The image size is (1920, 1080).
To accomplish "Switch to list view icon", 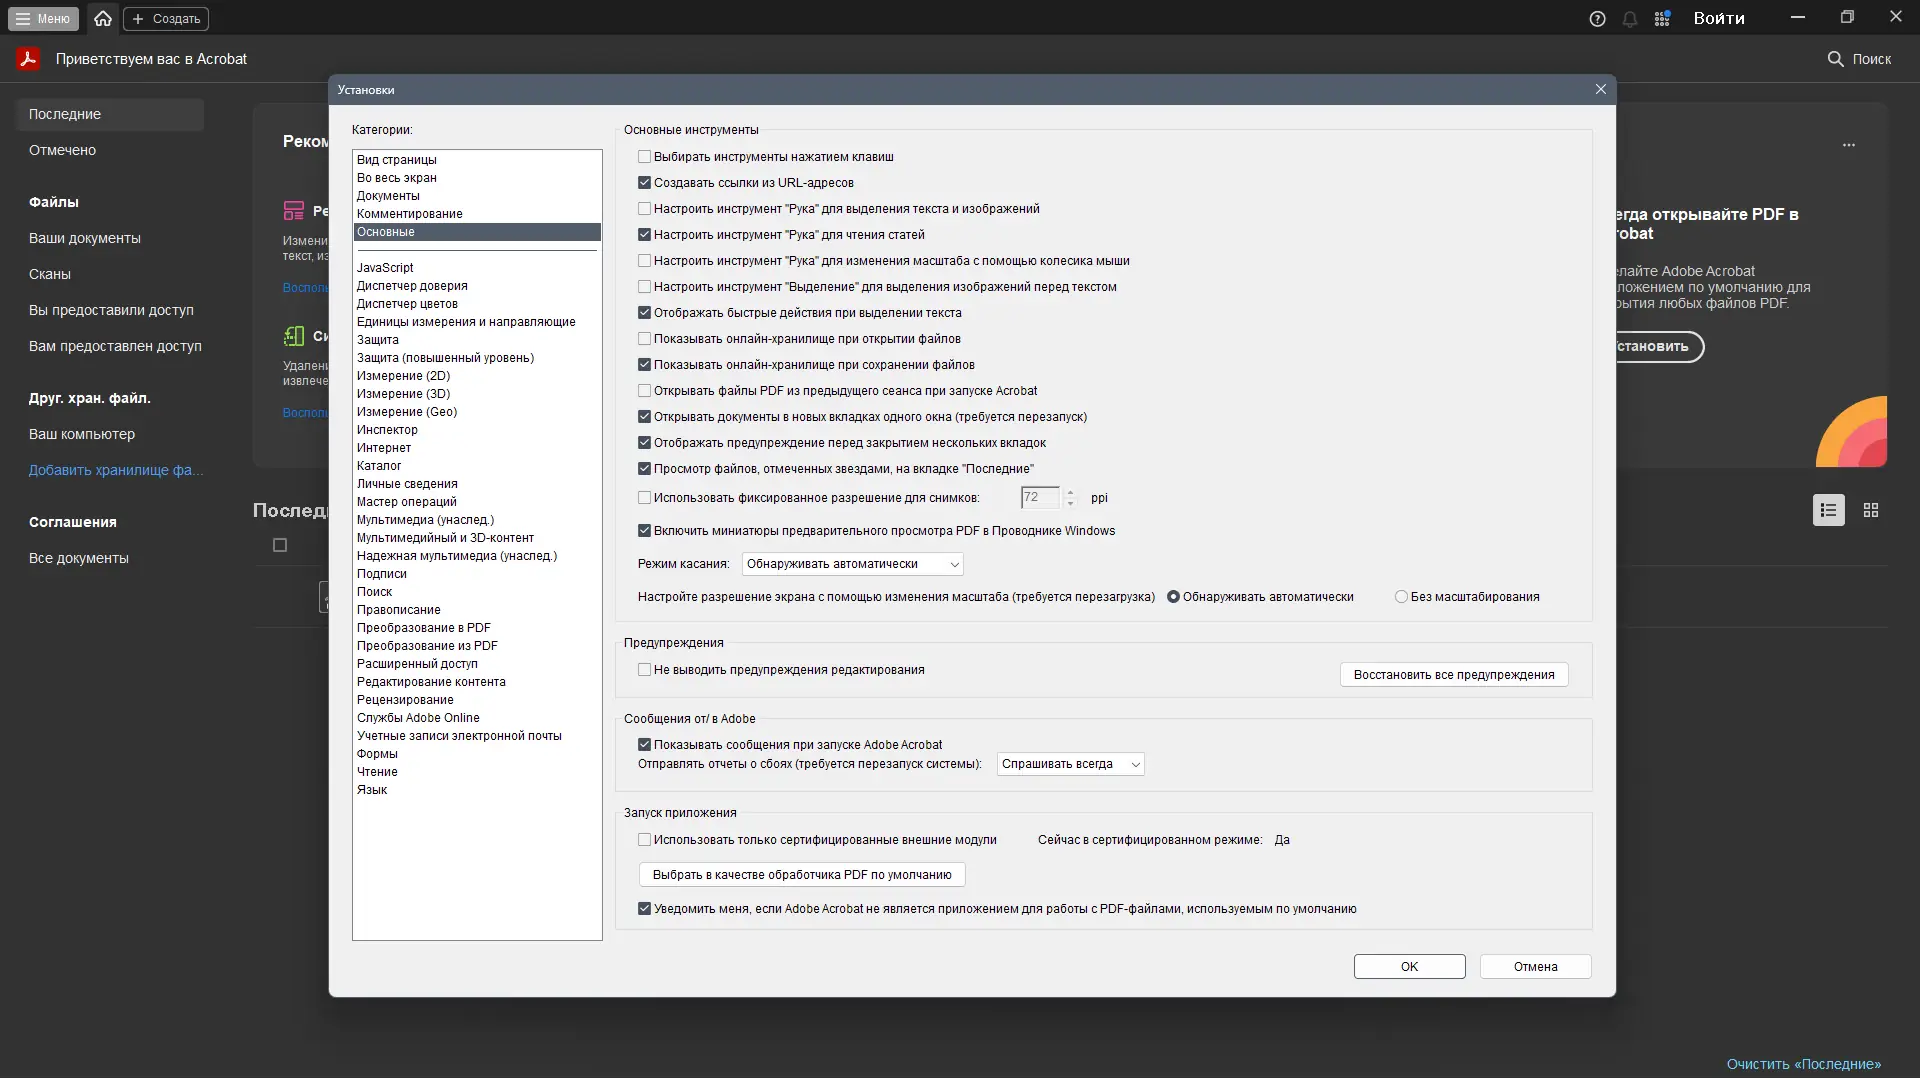I will 1828,510.
